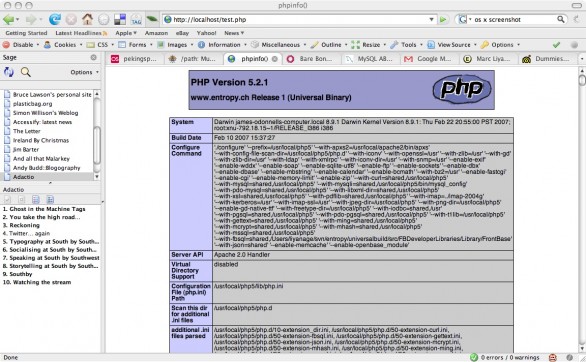Switch to the /path: Mu... tab
The width and height of the screenshot is (586, 362).
click(x=194, y=59)
